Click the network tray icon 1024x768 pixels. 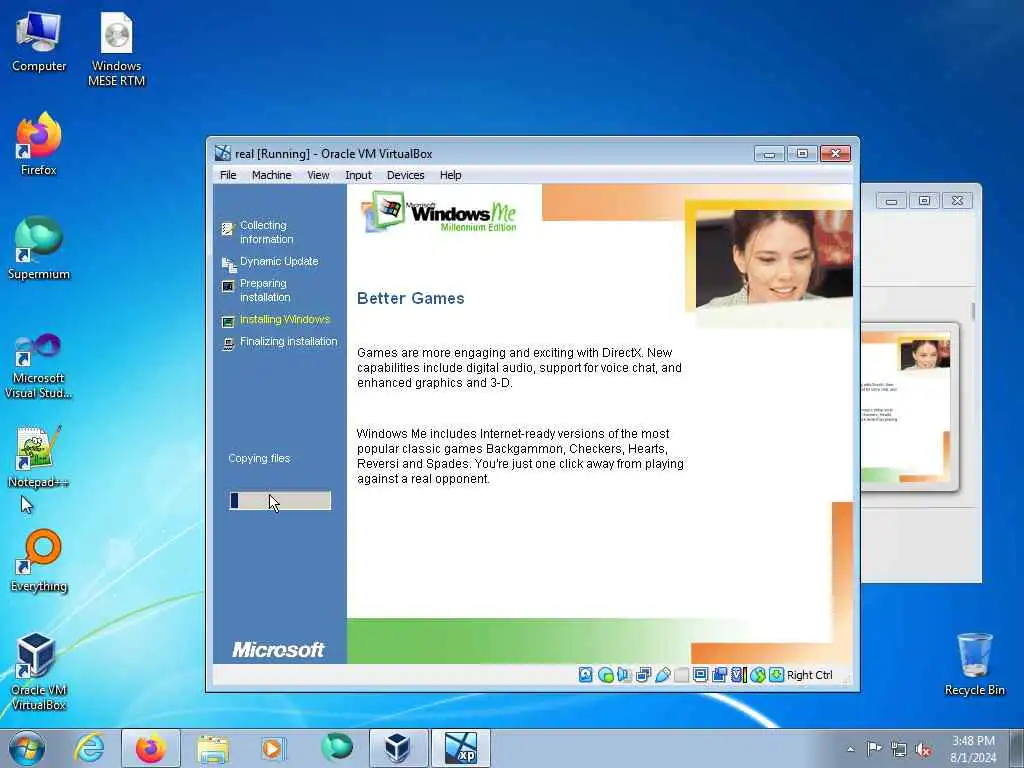(x=899, y=749)
